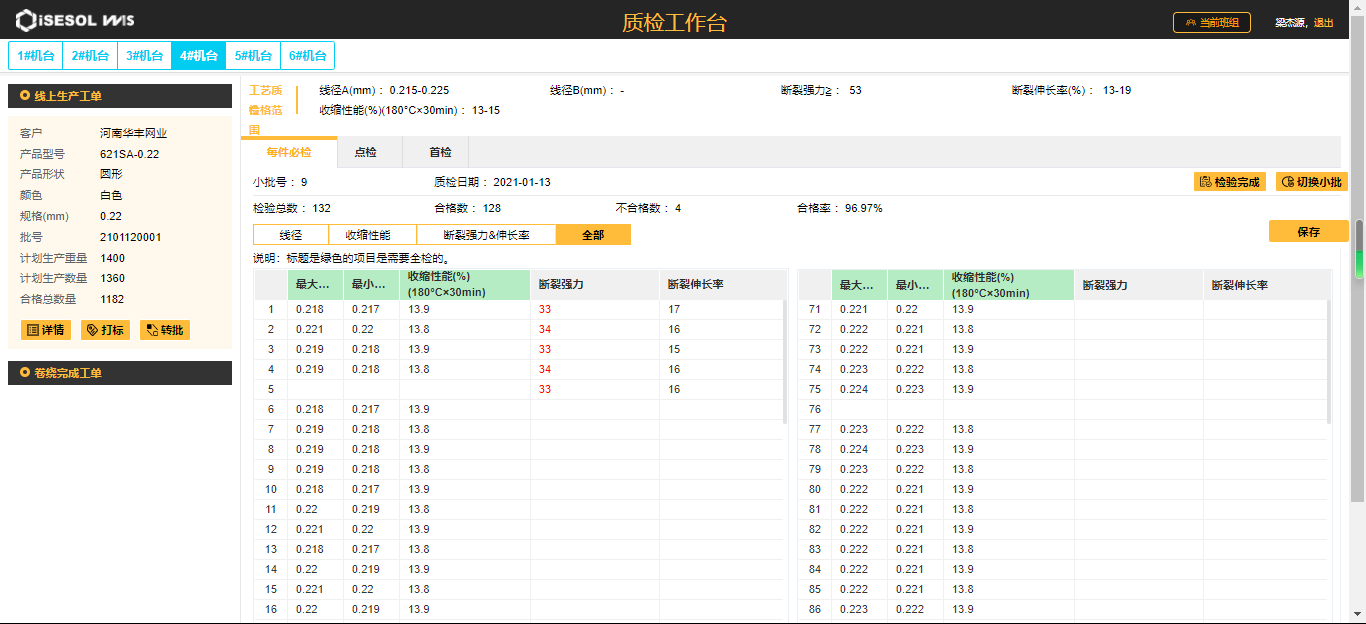The image size is (1366, 624).
Task: Select the 全部 filter option
Action: pyautogui.click(x=594, y=235)
